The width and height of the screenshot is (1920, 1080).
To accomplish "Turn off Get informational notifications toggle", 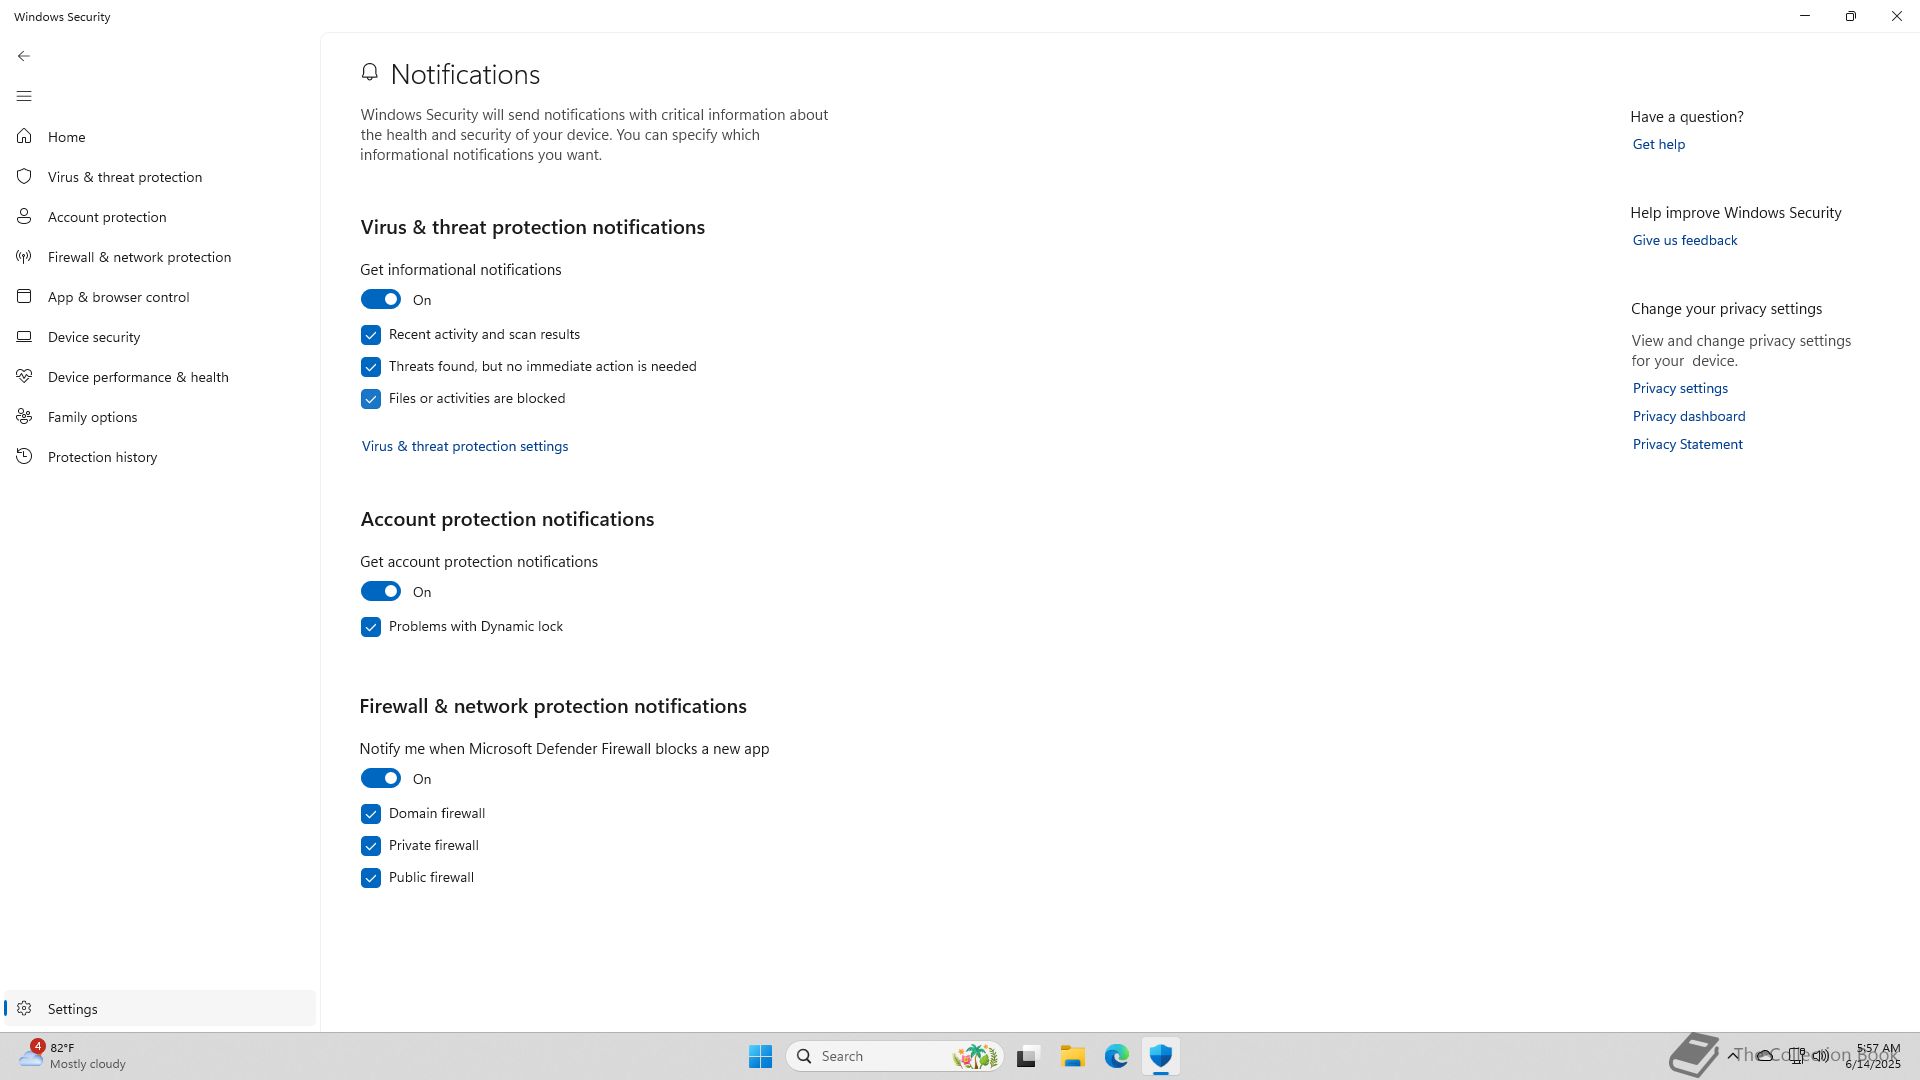I will (380, 300).
